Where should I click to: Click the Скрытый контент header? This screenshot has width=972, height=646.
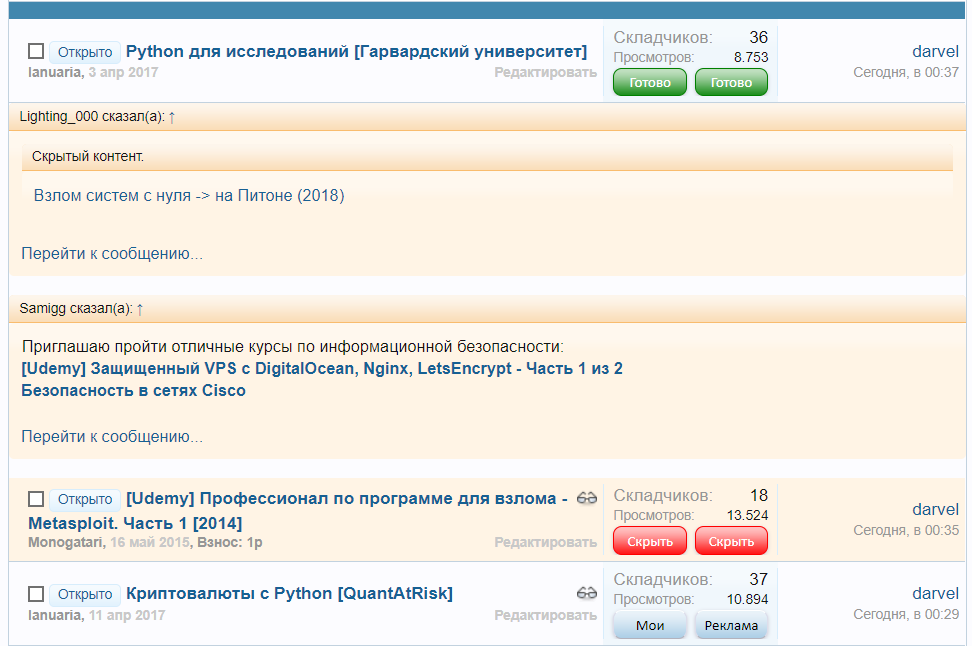point(487,157)
